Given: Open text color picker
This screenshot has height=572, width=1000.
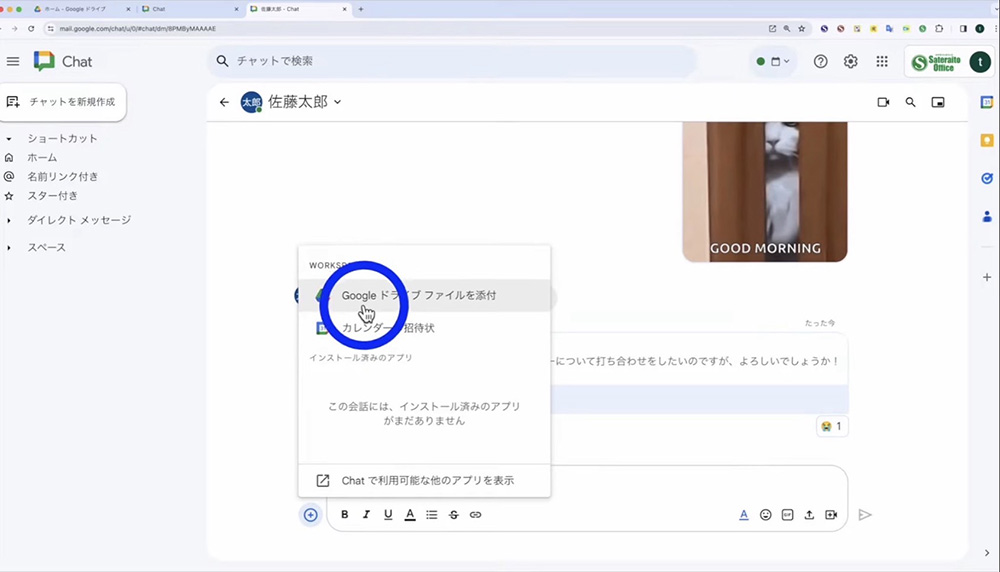Looking at the screenshot, I should tap(410, 515).
